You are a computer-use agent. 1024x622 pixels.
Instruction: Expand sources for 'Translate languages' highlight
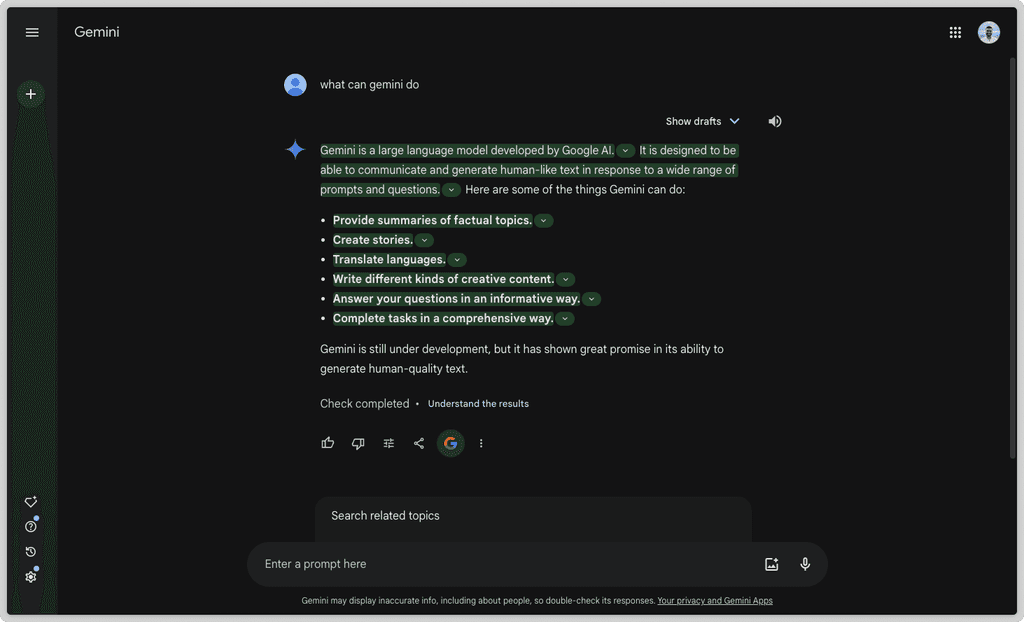[456, 259]
